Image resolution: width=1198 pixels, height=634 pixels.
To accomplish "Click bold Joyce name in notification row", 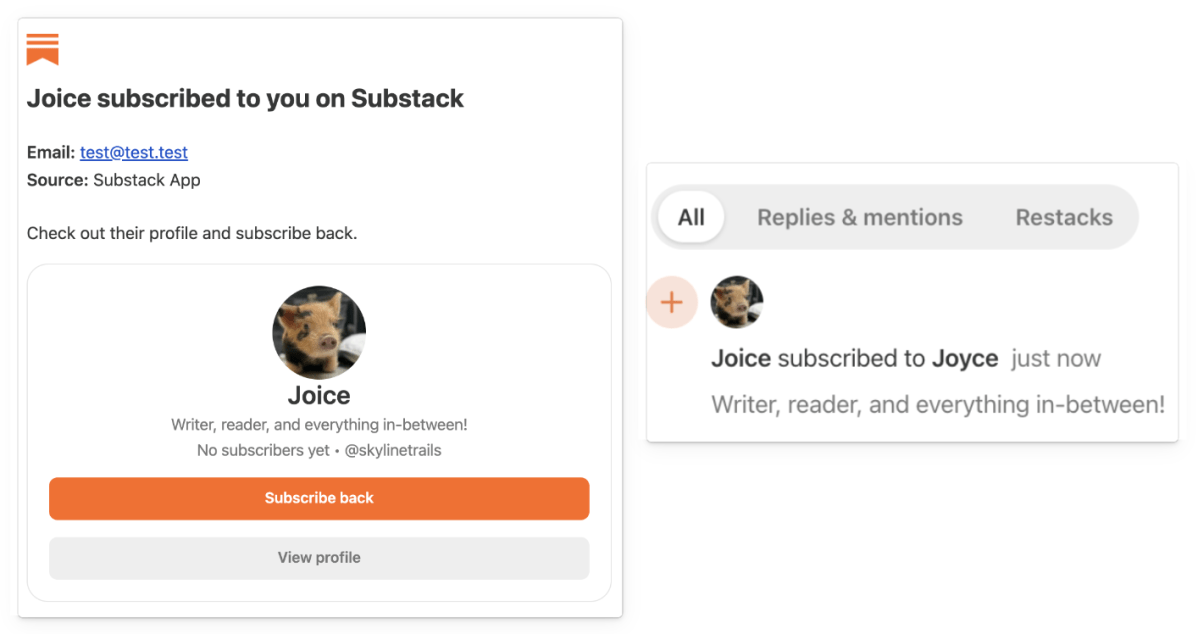I will [964, 358].
